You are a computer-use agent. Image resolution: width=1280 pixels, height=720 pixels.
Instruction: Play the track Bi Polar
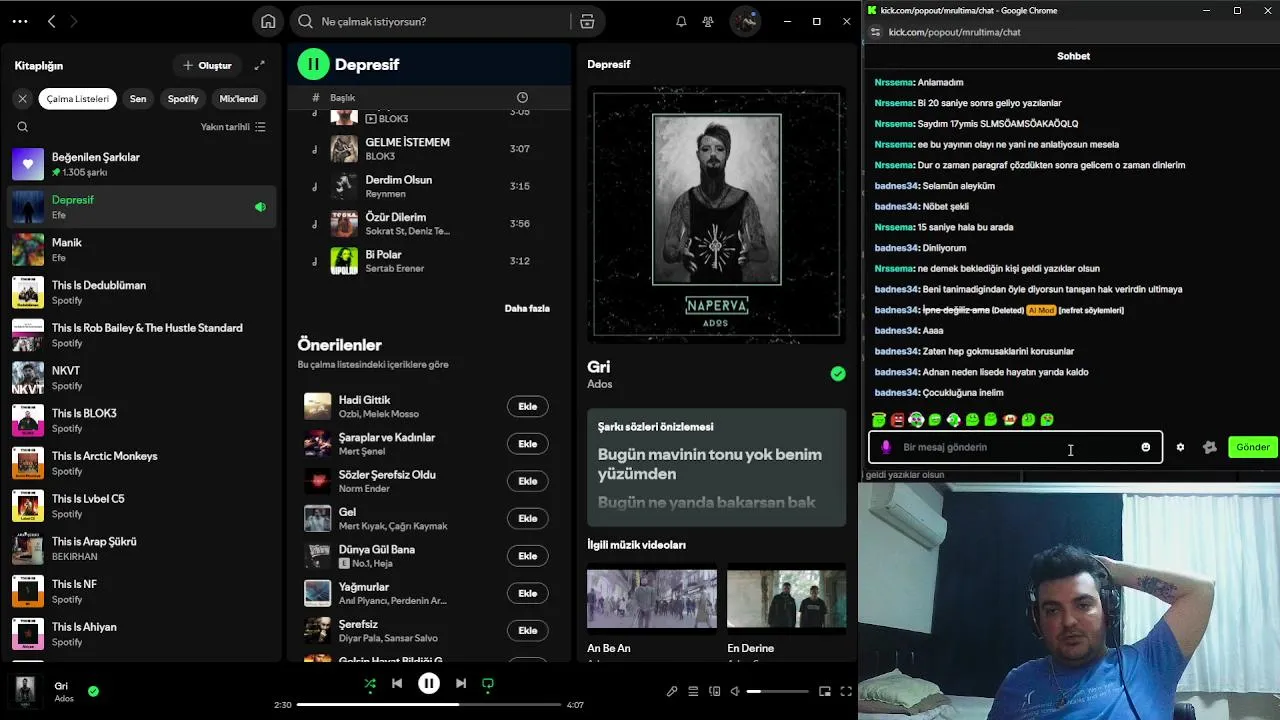428,261
